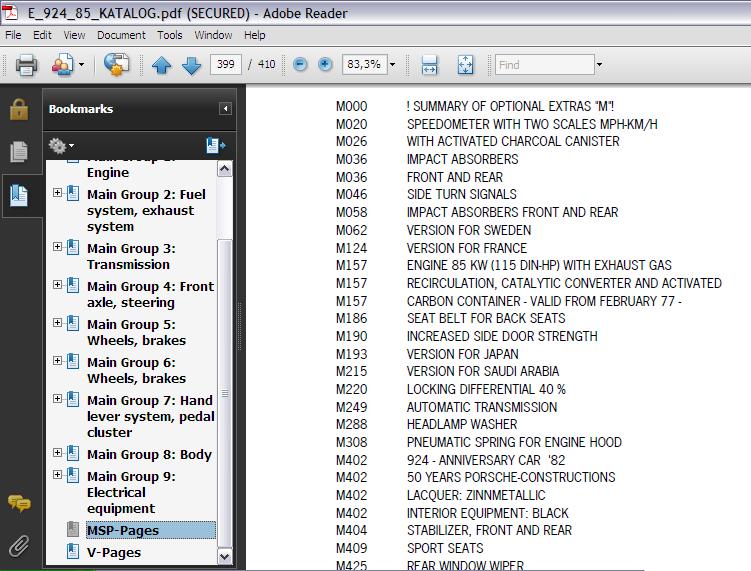This screenshot has width=751, height=571.
Task: Select Main Group 3: Transmission bookmark
Action: pyautogui.click(x=131, y=256)
